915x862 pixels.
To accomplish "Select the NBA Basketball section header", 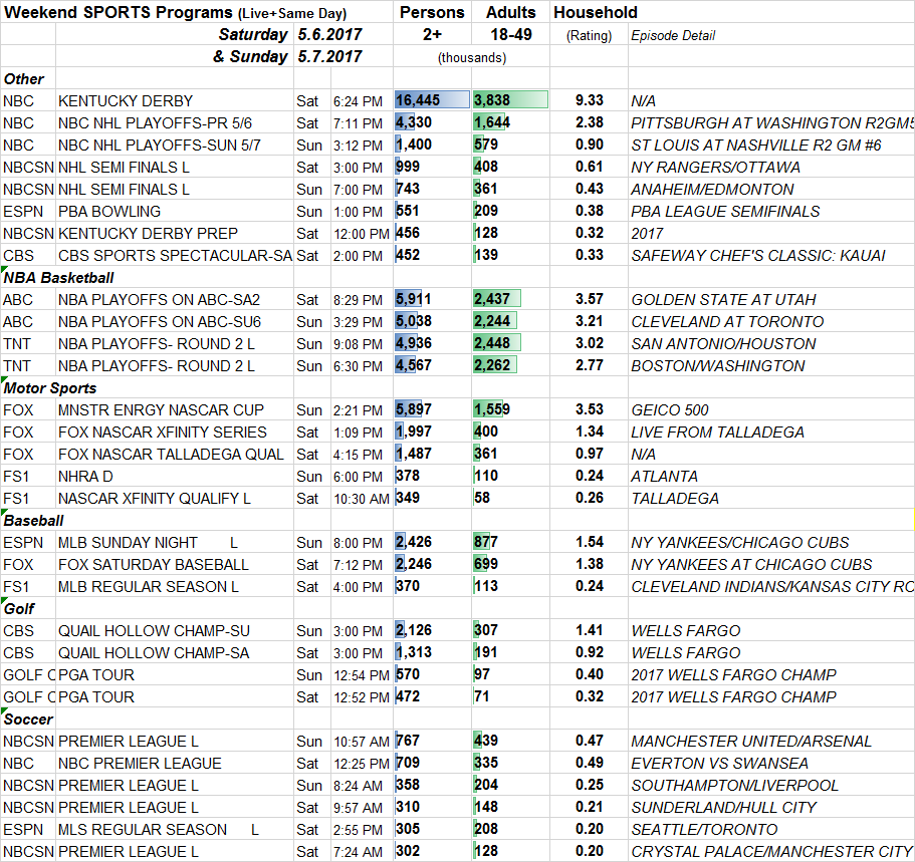I will click(58, 278).
